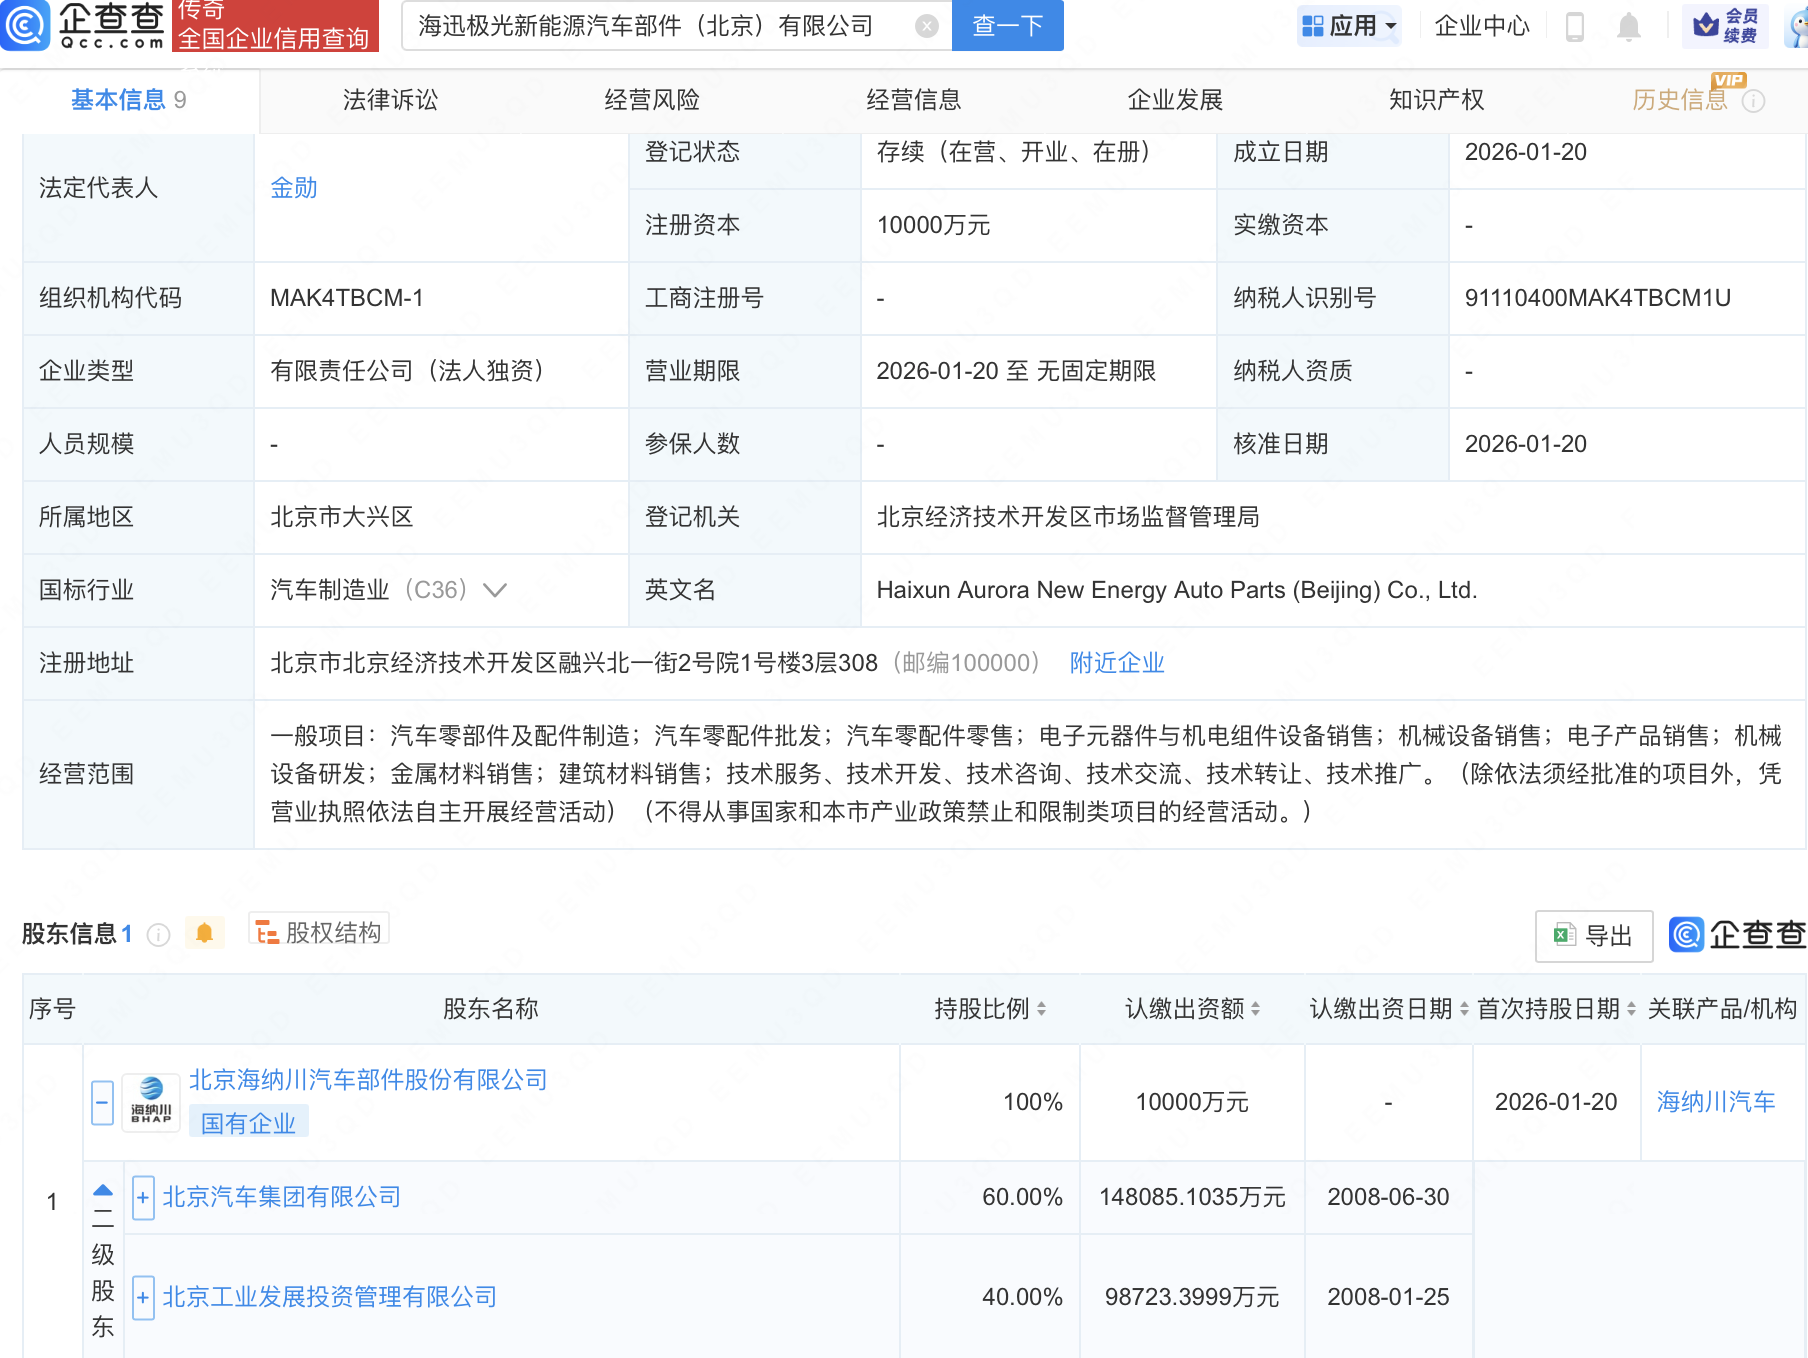The height and width of the screenshot is (1358, 1808).
Task: Click the Qichacha logo in the header
Action: point(85,25)
